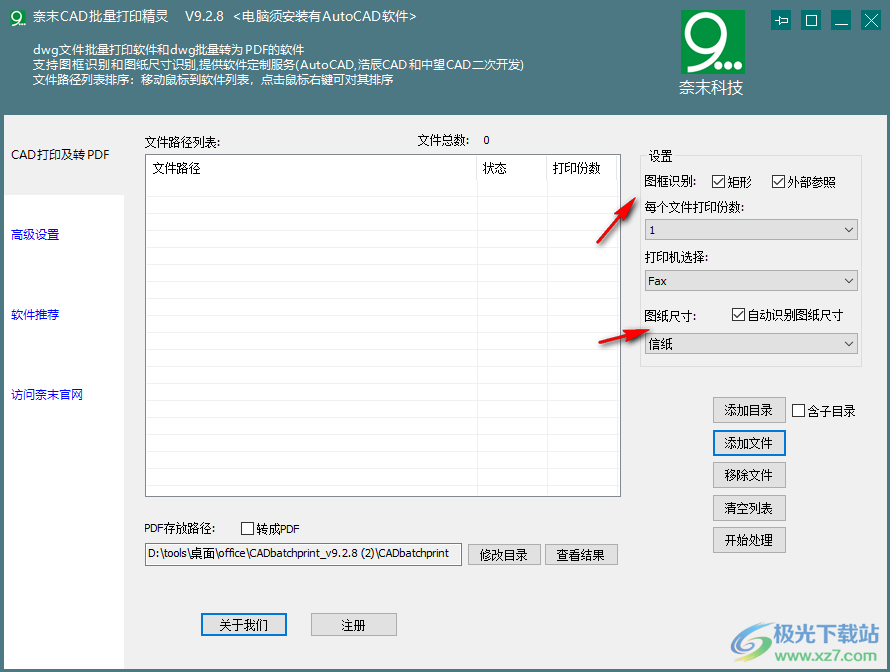Screen dimensions: 890x672
Task: Click the 修改目录 button
Action: coord(504,555)
